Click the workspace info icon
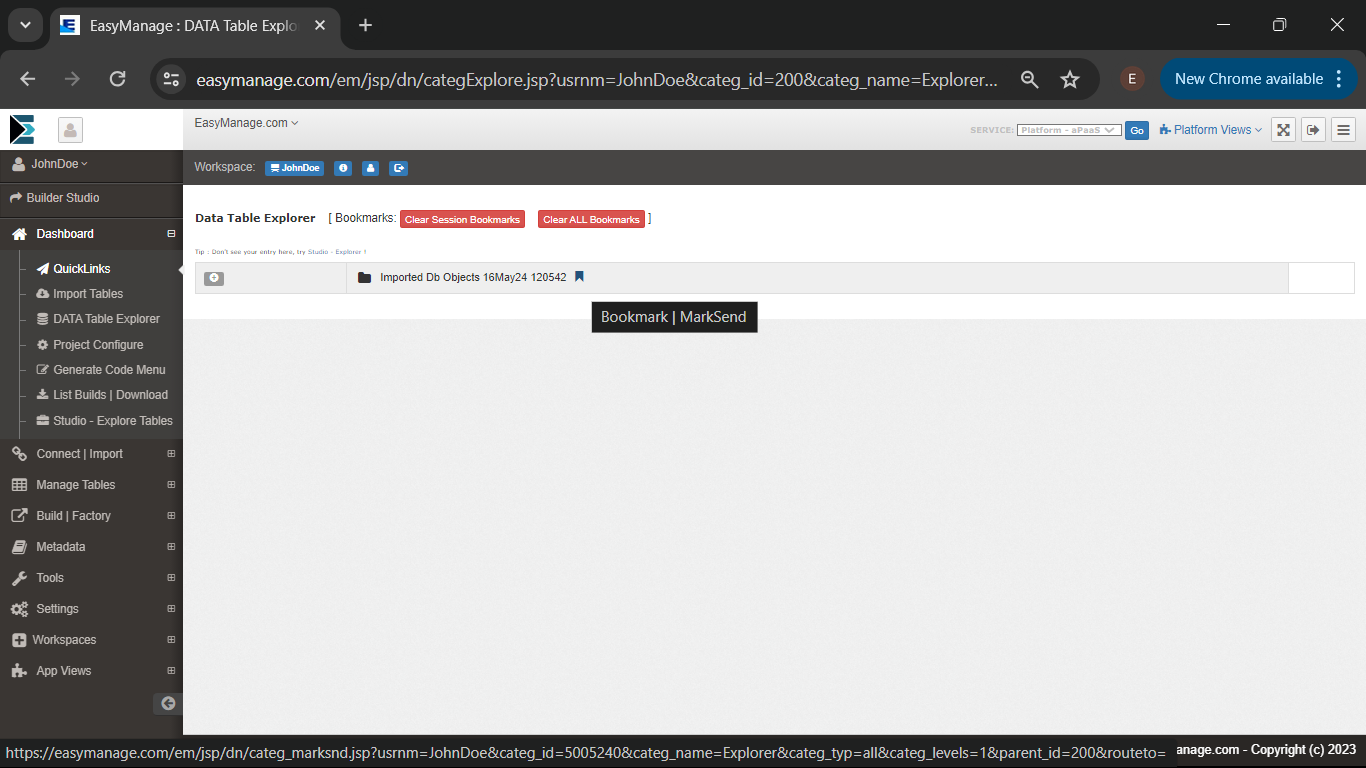This screenshot has width=1366, height=768. tap(343, 168)
